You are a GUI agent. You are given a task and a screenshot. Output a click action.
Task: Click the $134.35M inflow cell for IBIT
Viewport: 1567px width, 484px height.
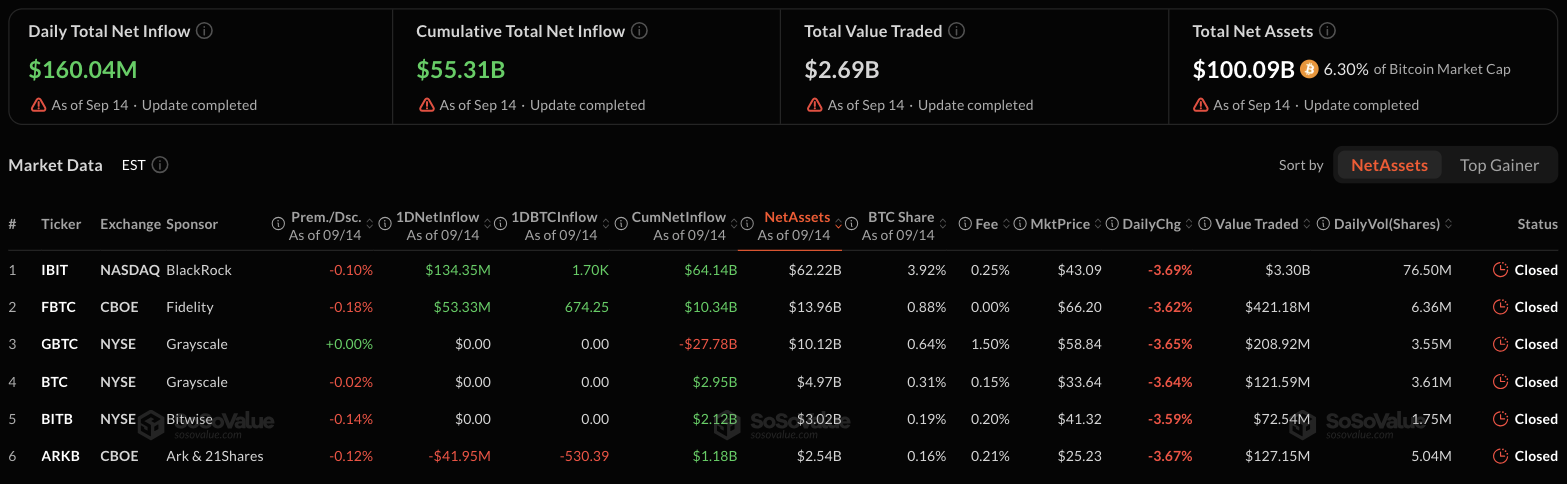458,270
